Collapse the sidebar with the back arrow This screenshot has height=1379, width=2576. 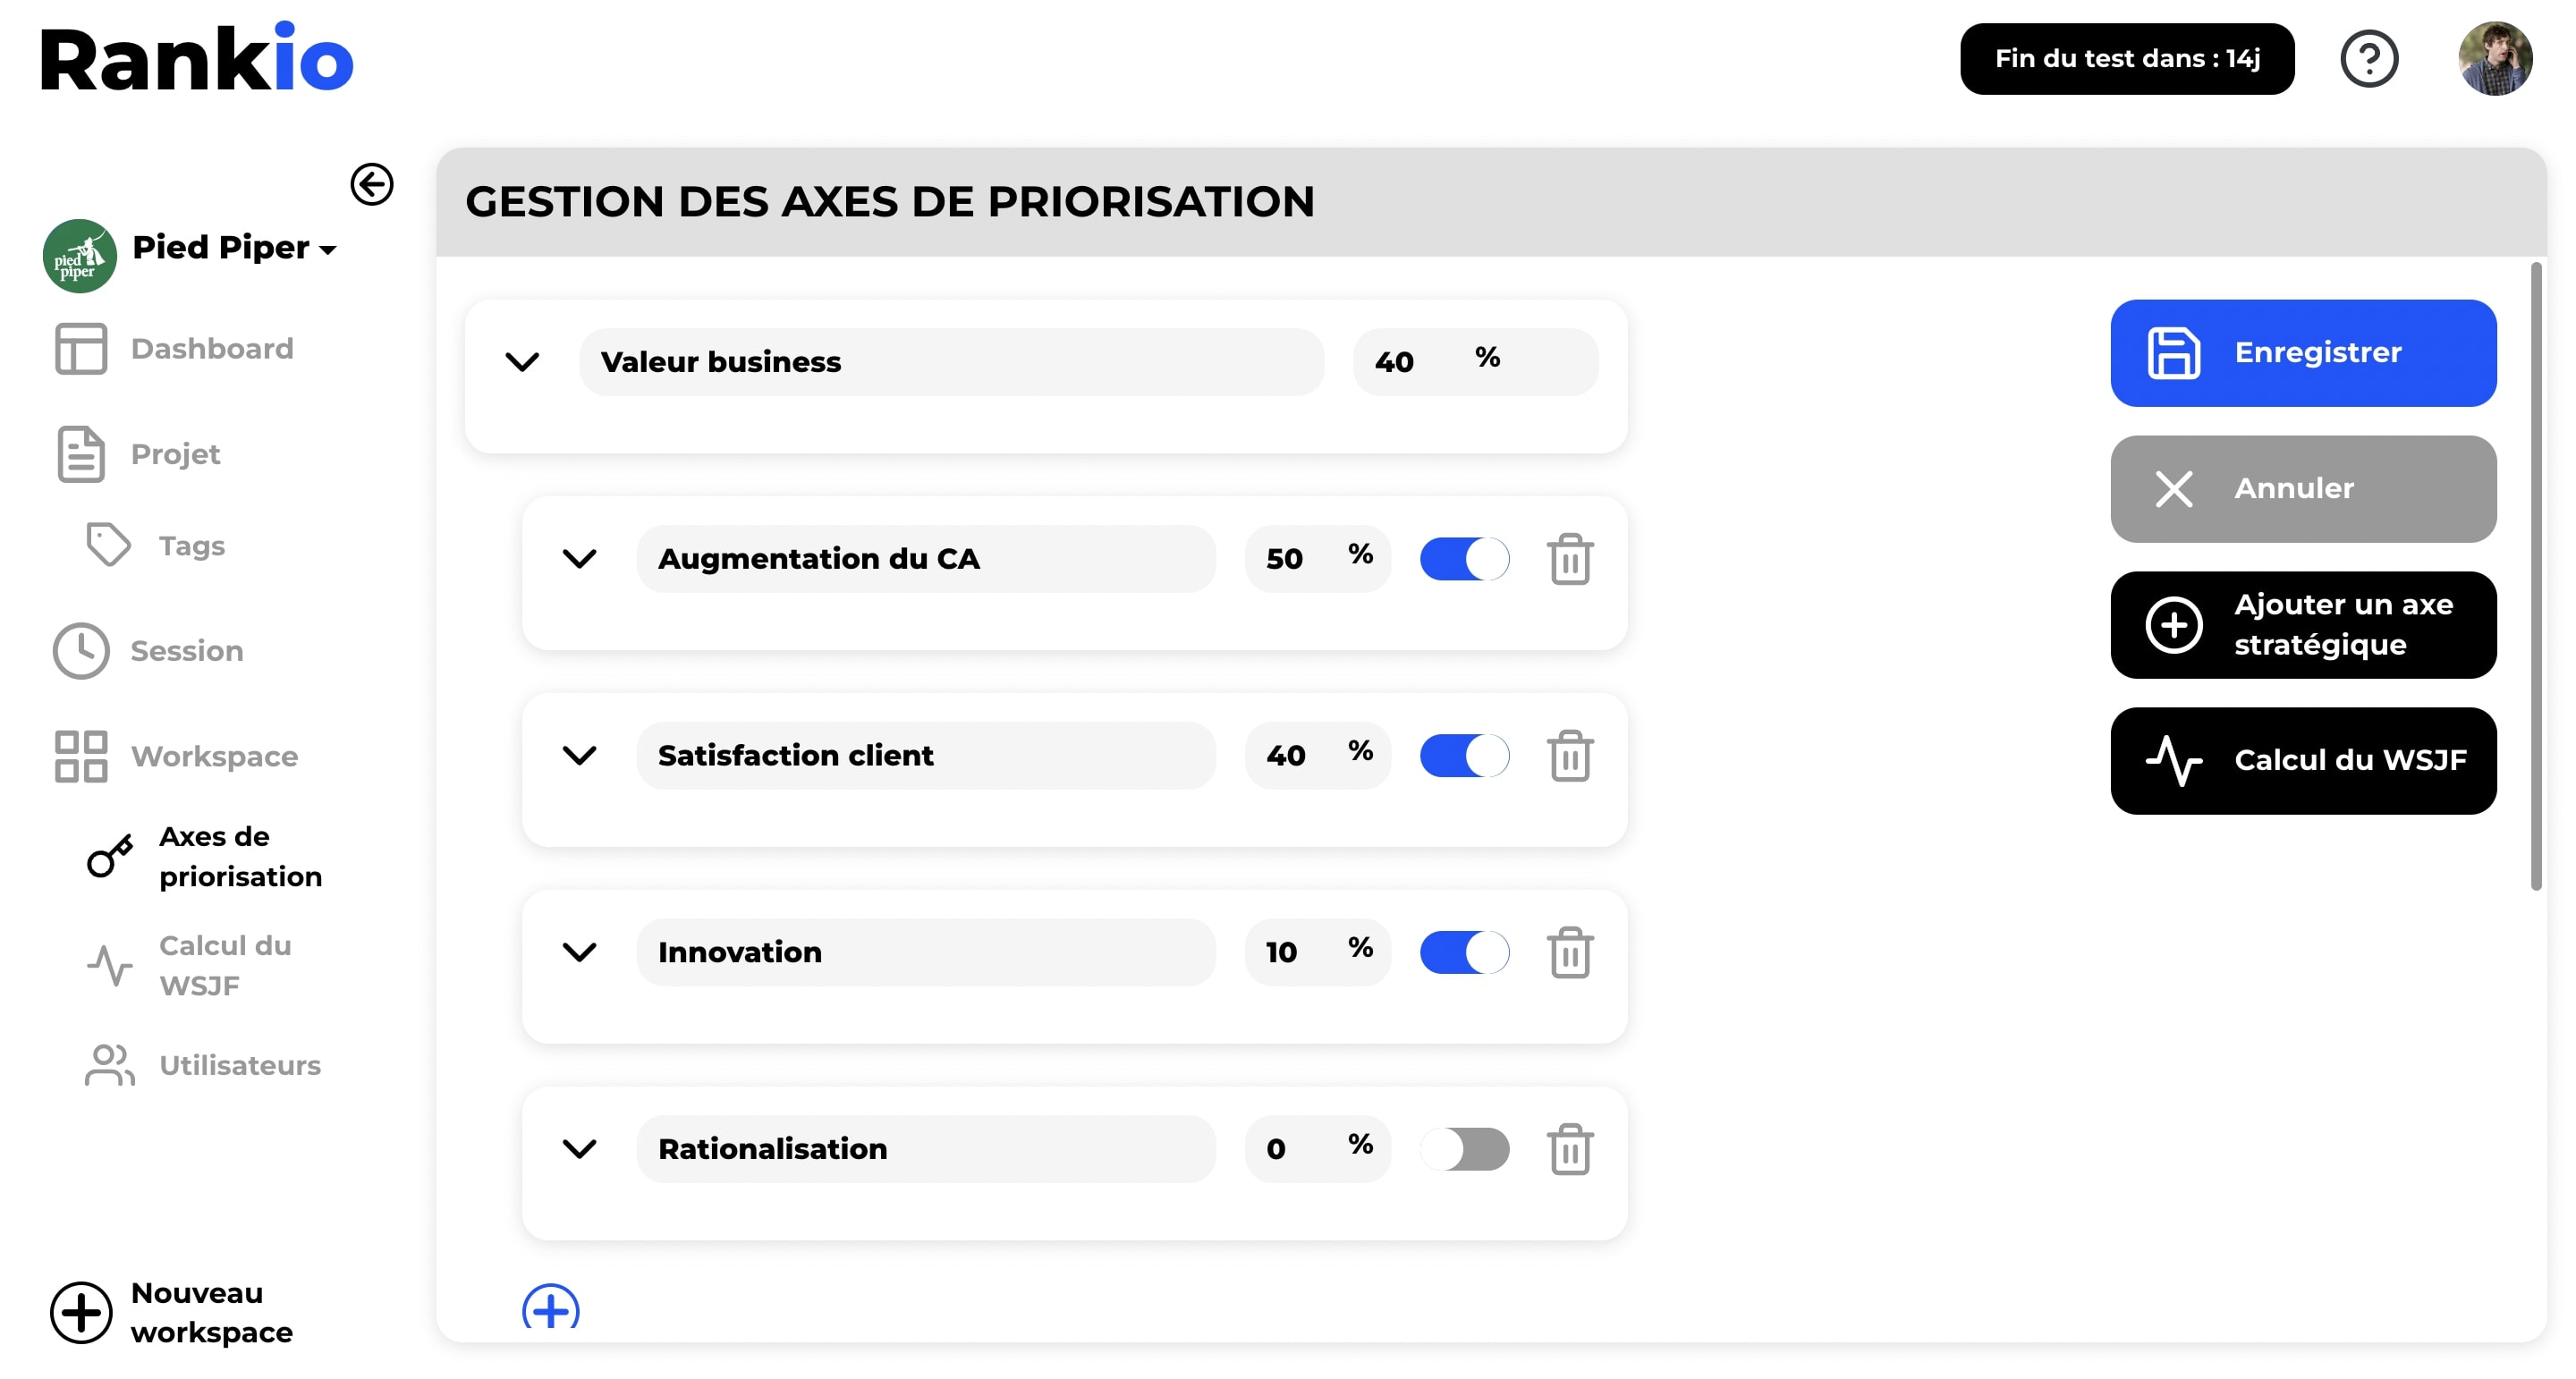pos(372,184)
